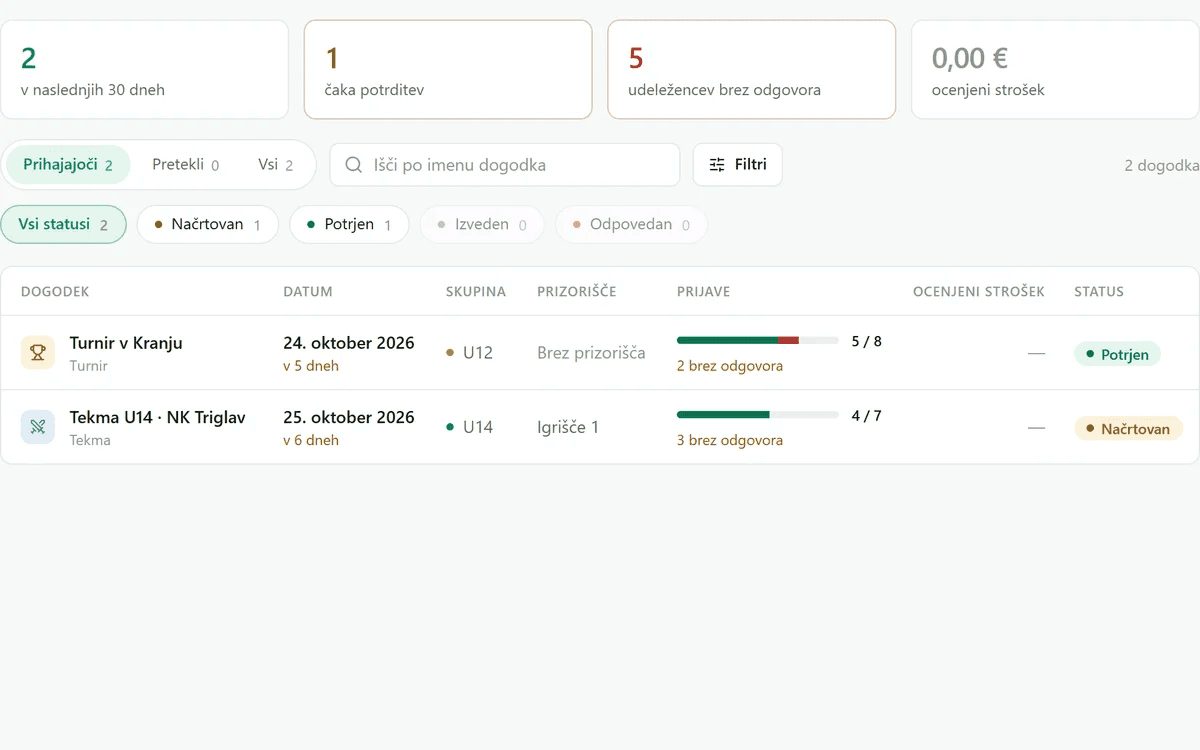Viewport: 1200px width, 750px height.
Task: Open the 'čaka potrditev' summary card
Action: (448, 70)
